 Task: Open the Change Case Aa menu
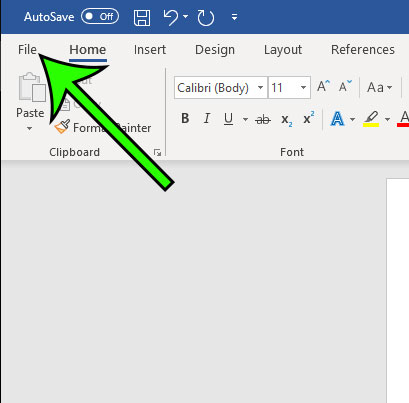click(379, 87)
